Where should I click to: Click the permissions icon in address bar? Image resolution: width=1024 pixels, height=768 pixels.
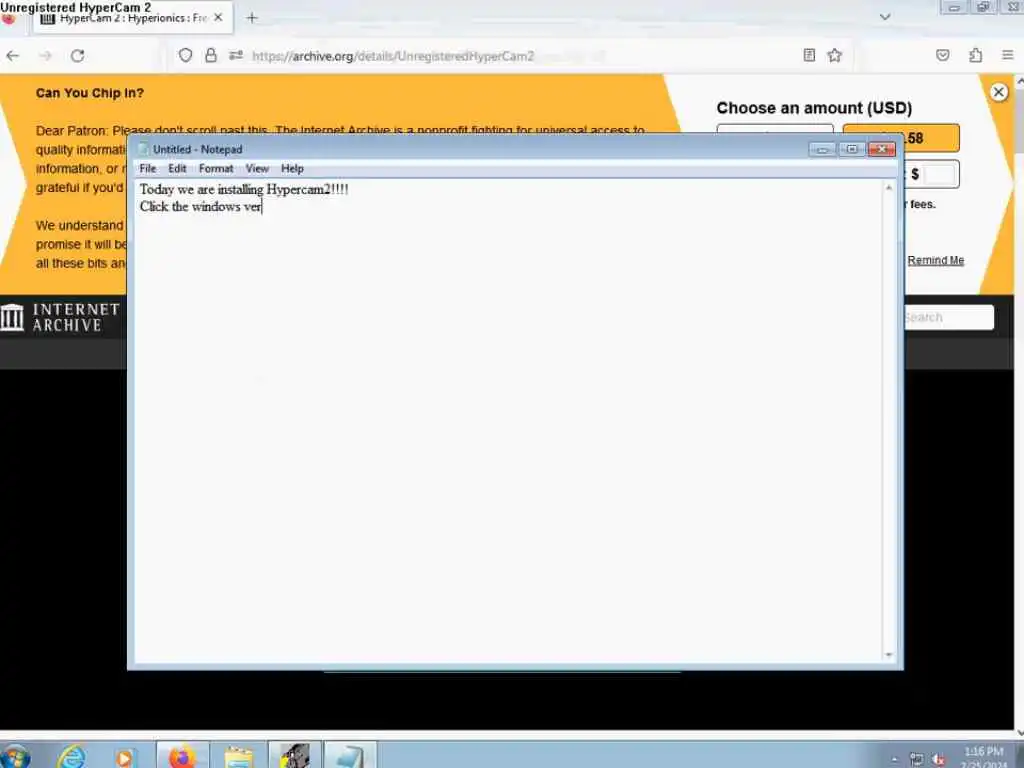pyautogui.click(x=236, y=56)
